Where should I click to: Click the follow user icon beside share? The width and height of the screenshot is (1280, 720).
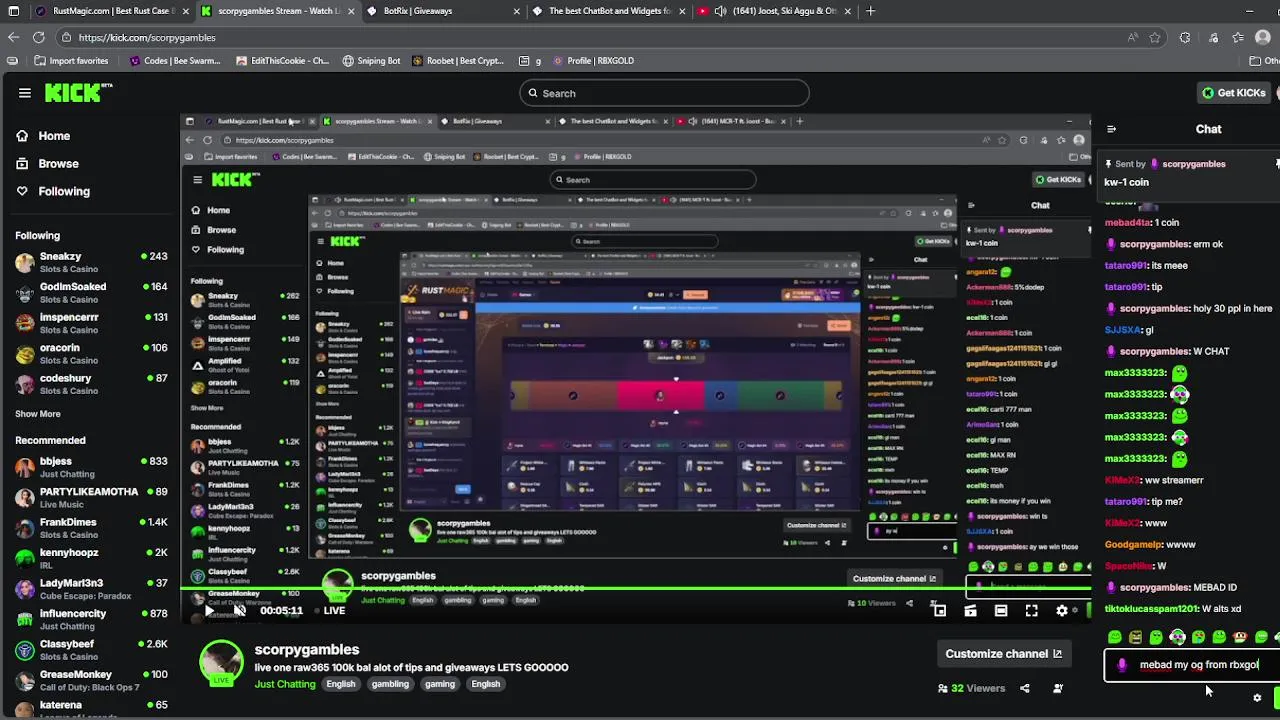click(1058, 688)
